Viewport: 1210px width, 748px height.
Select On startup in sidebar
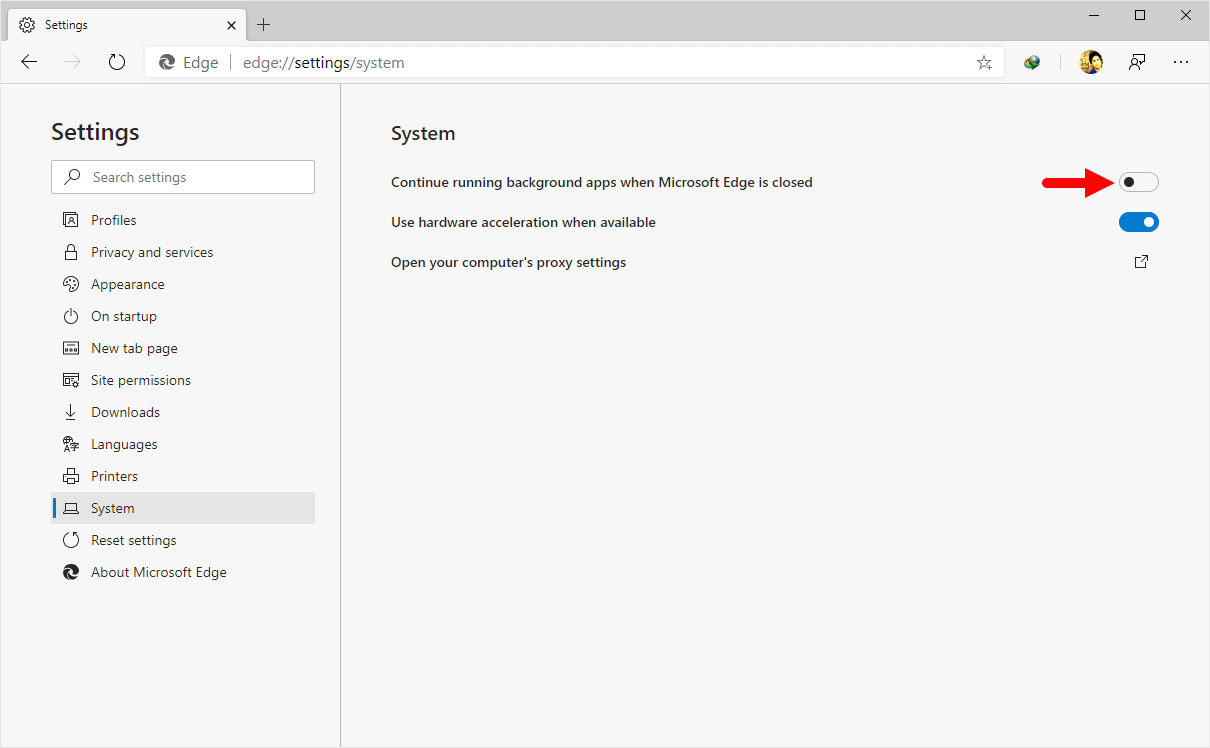183,316
